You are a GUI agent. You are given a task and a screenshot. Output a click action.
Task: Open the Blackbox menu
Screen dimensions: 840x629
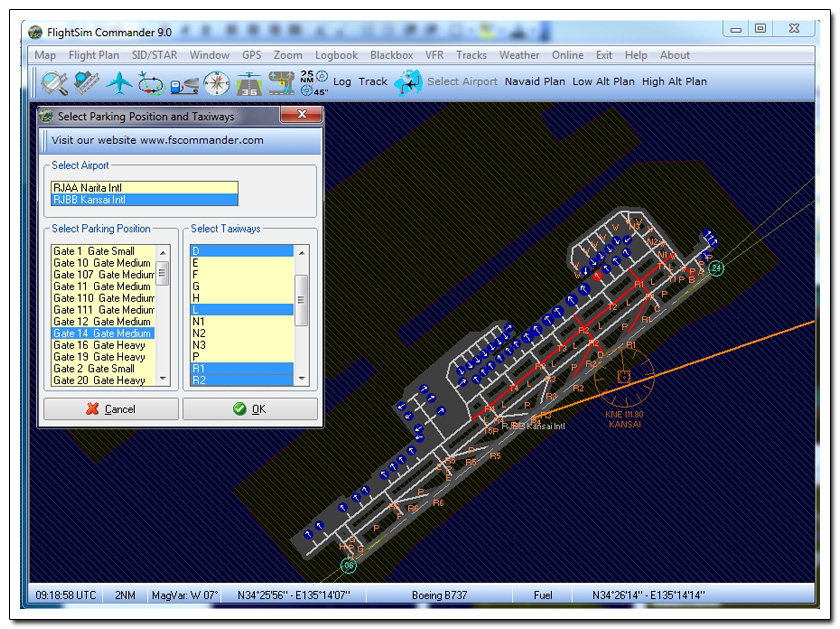pos(392,55)
